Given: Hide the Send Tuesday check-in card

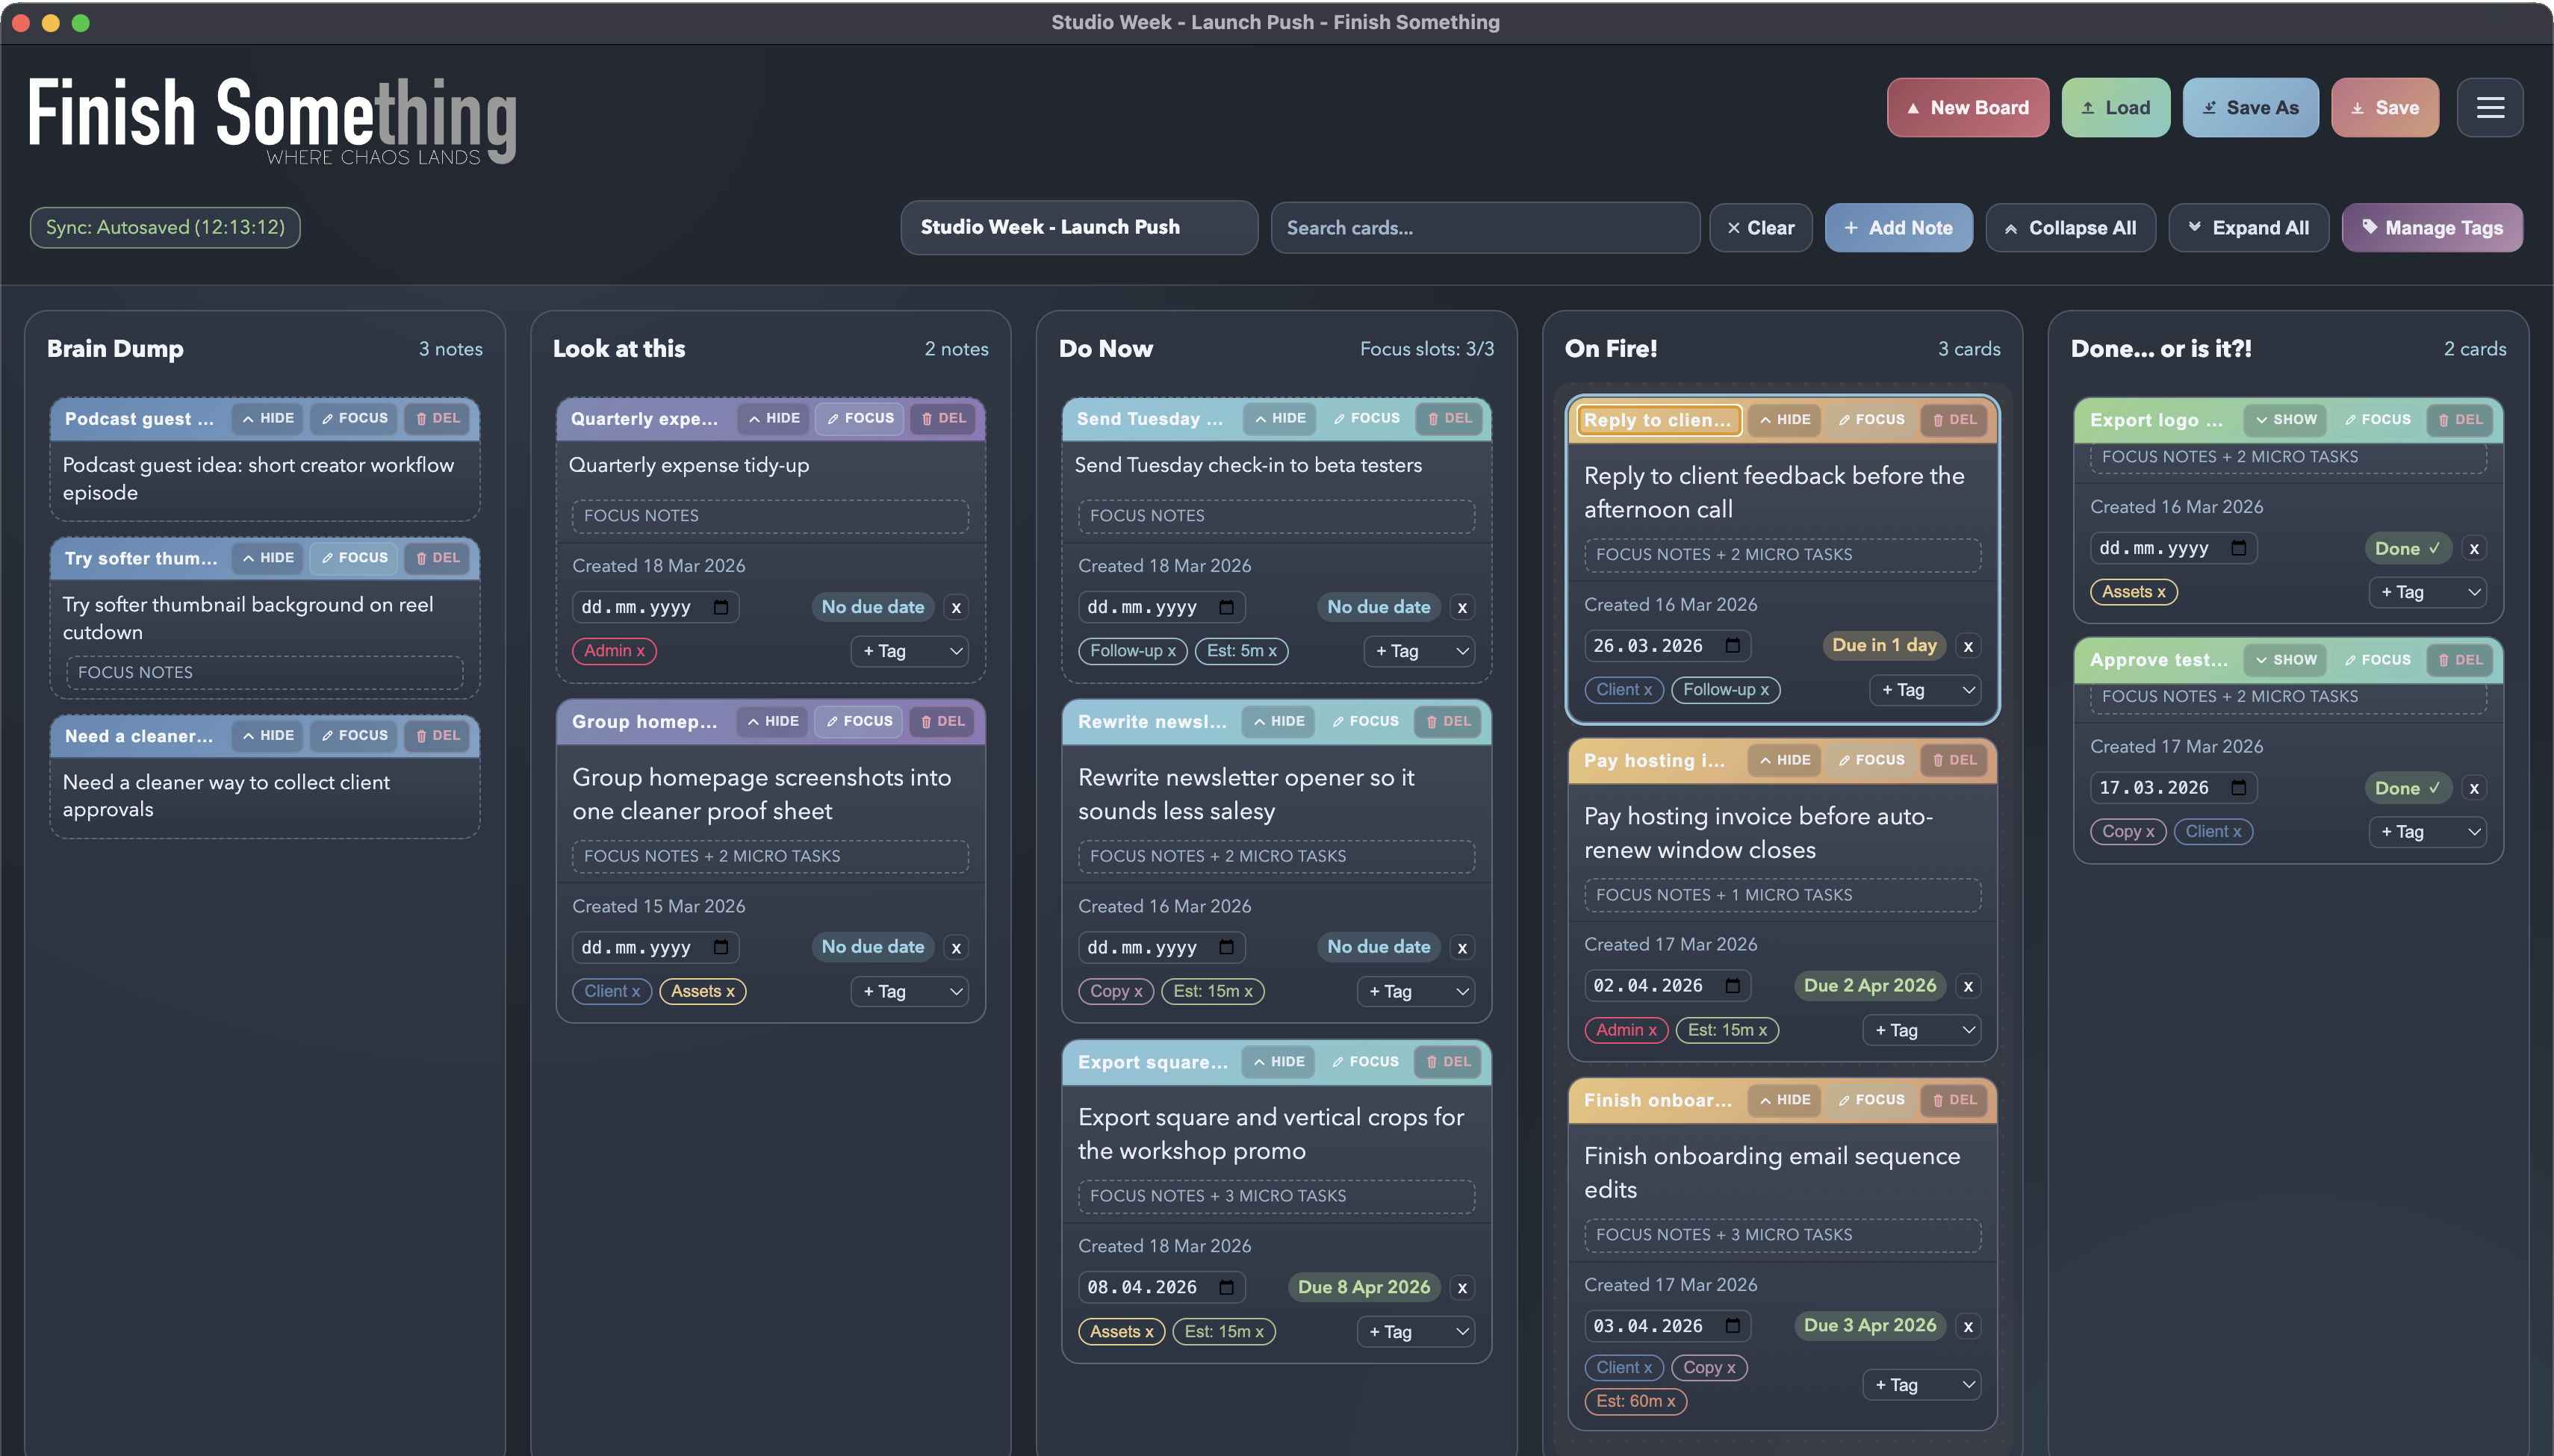Looking at the screenshot, I should pyautogui.click(x=1280, y=418).
